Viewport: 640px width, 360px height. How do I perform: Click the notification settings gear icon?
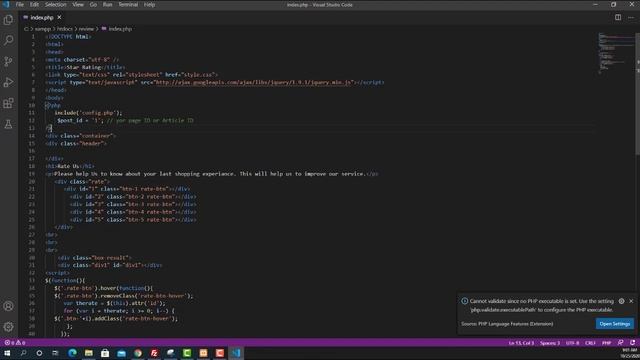coord(621,301)
